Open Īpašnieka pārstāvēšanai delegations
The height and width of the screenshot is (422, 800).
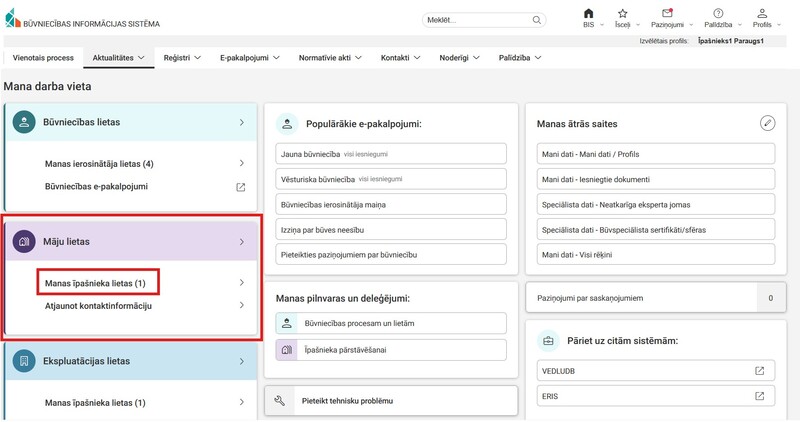coord(391,350)
